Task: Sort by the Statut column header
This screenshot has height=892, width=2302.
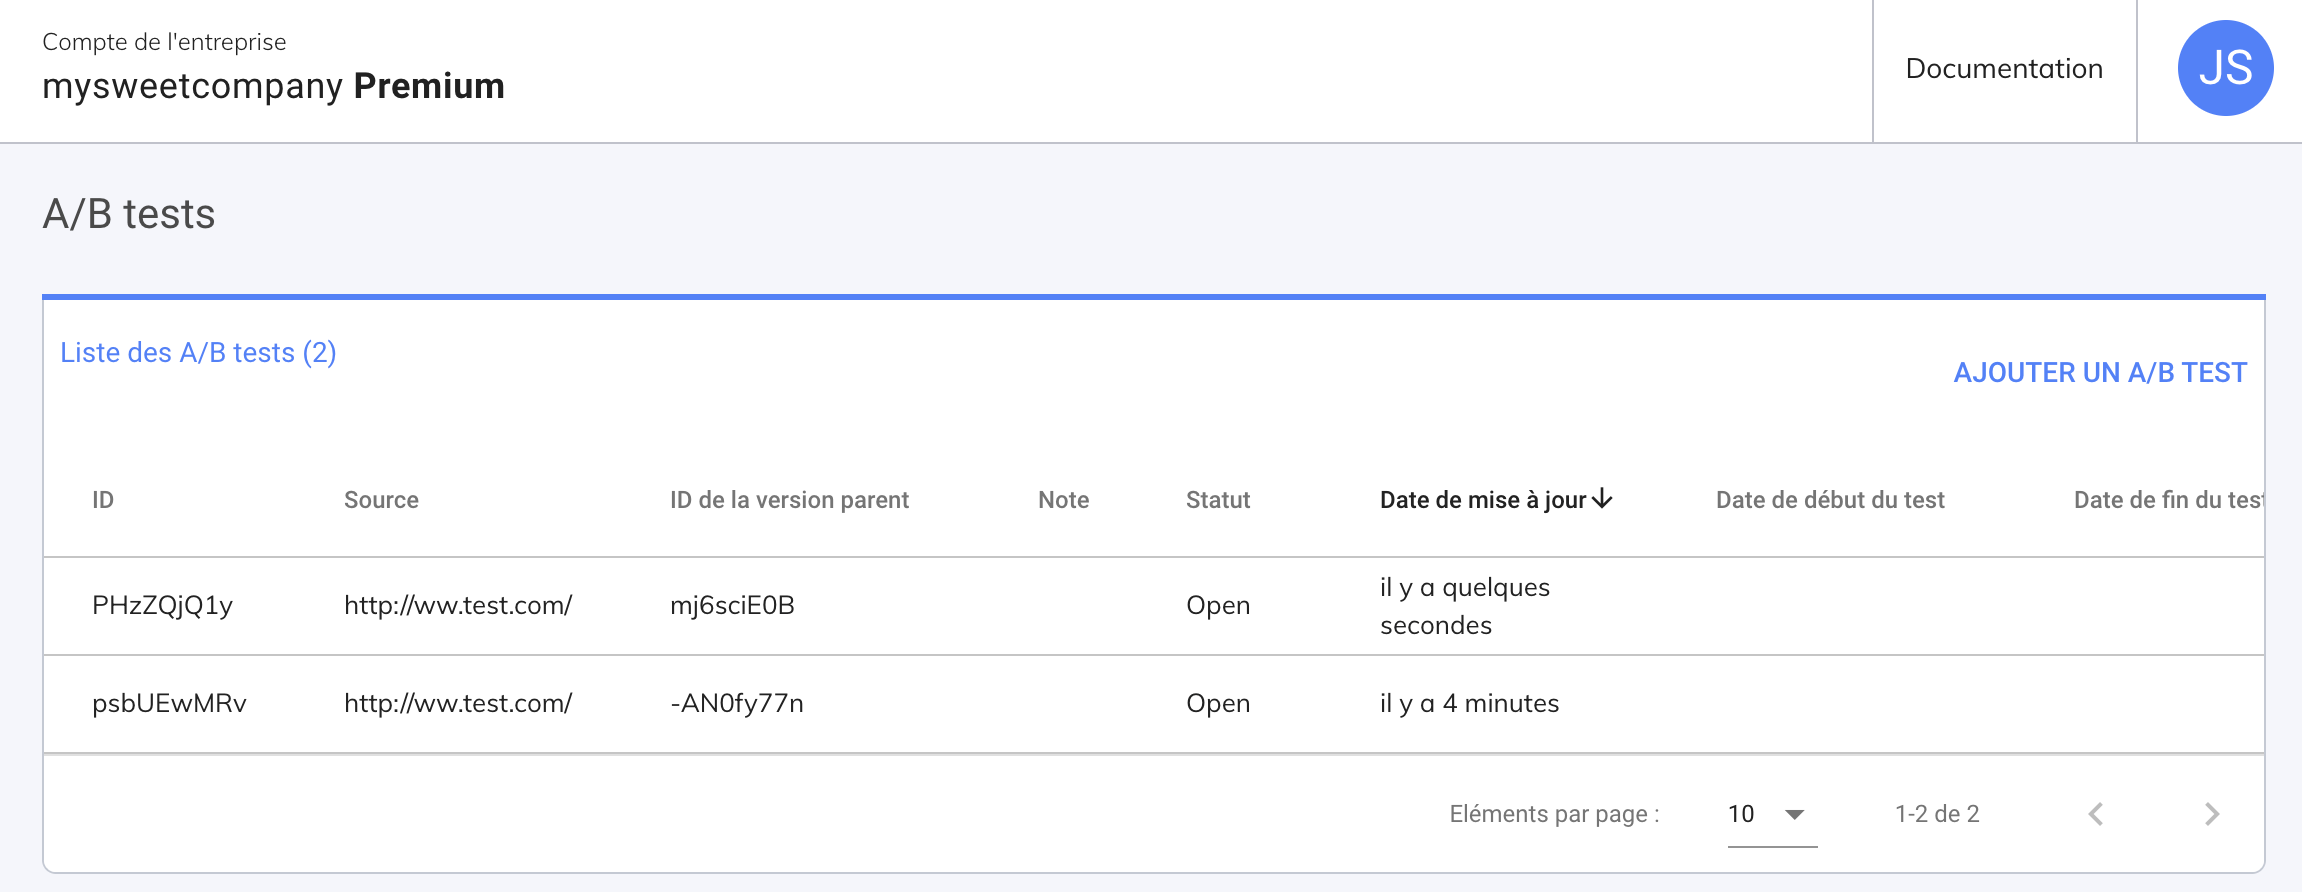Action: point(1218,500)
